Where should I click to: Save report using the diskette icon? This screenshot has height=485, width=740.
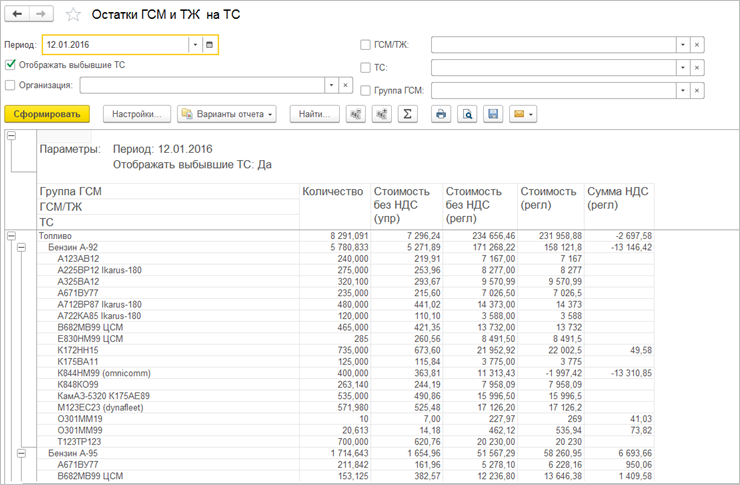pos(492,114)
